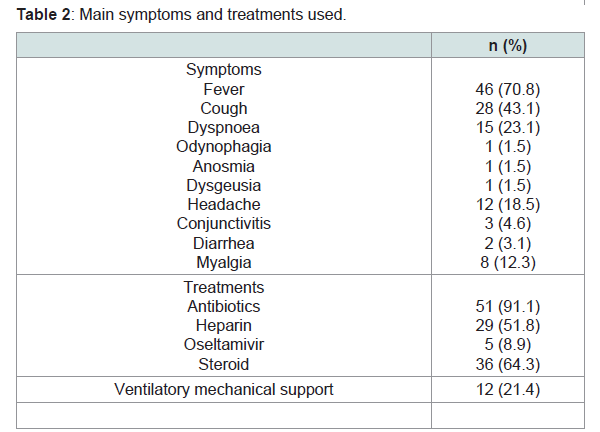Select the Antibiotics value 51 (91.1)

coord(508,306)
